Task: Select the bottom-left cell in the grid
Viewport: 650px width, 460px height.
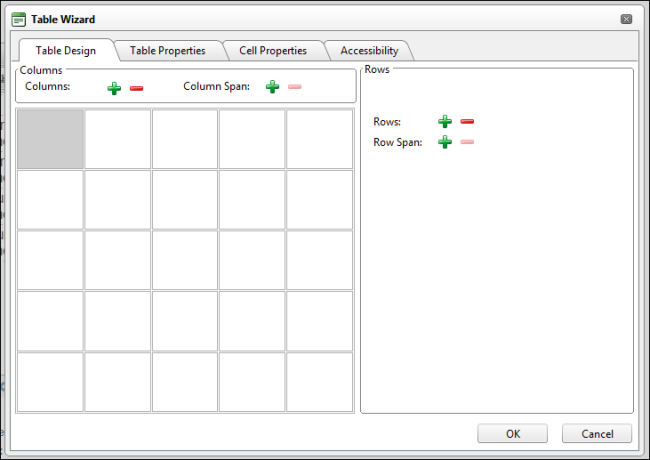Action: (x=50, y=381)
